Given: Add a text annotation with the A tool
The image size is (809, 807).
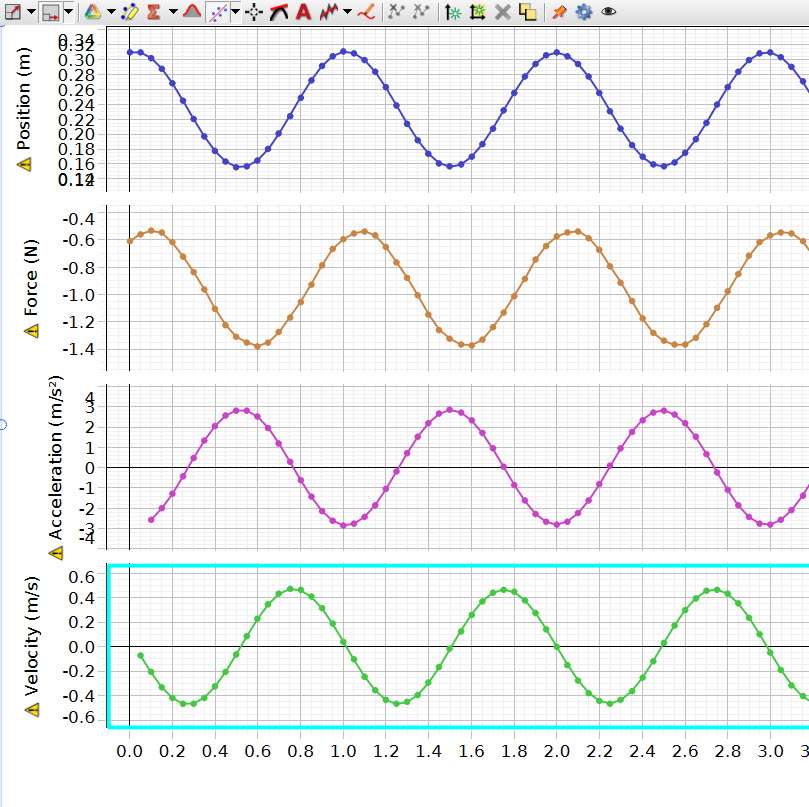Looking at the screenshot, I should click(x=303, y=12).
